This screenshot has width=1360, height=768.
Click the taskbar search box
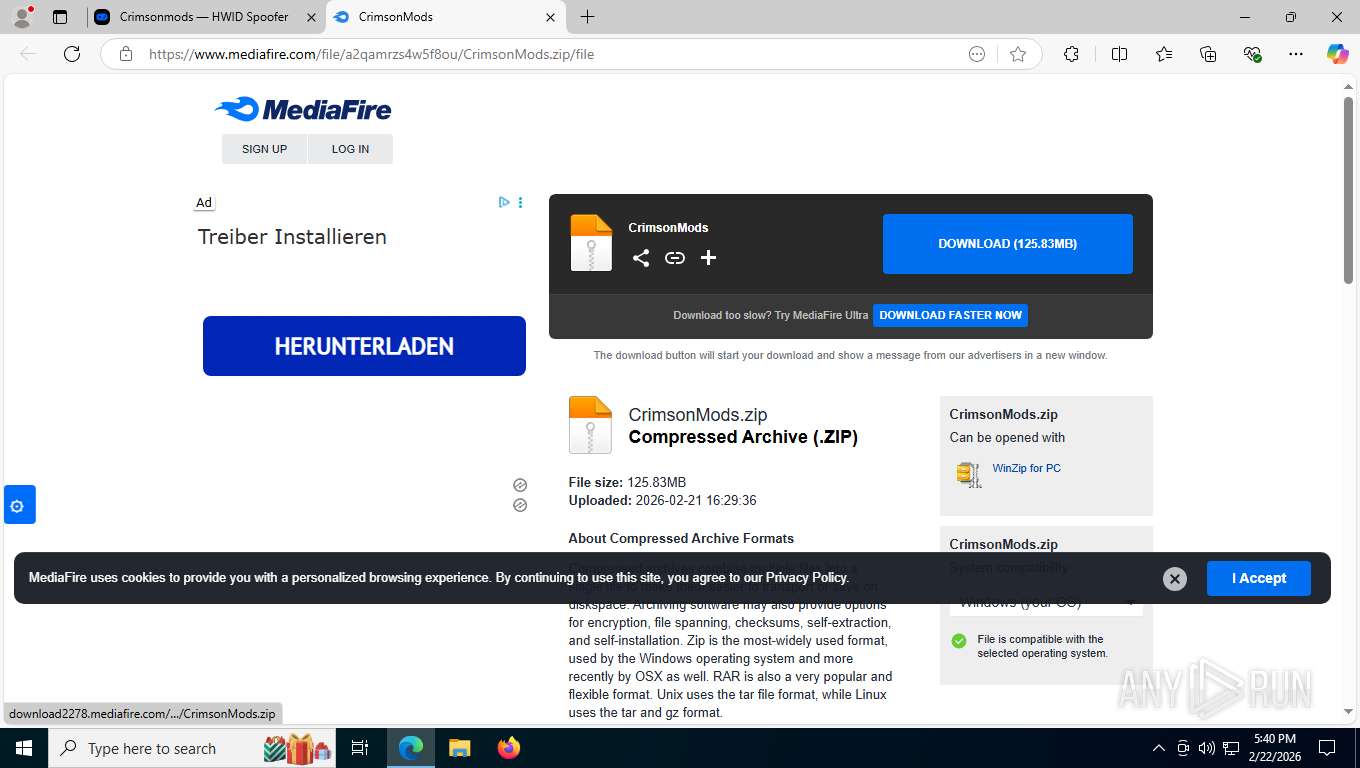pyautogui.click(x=192, y=748)
